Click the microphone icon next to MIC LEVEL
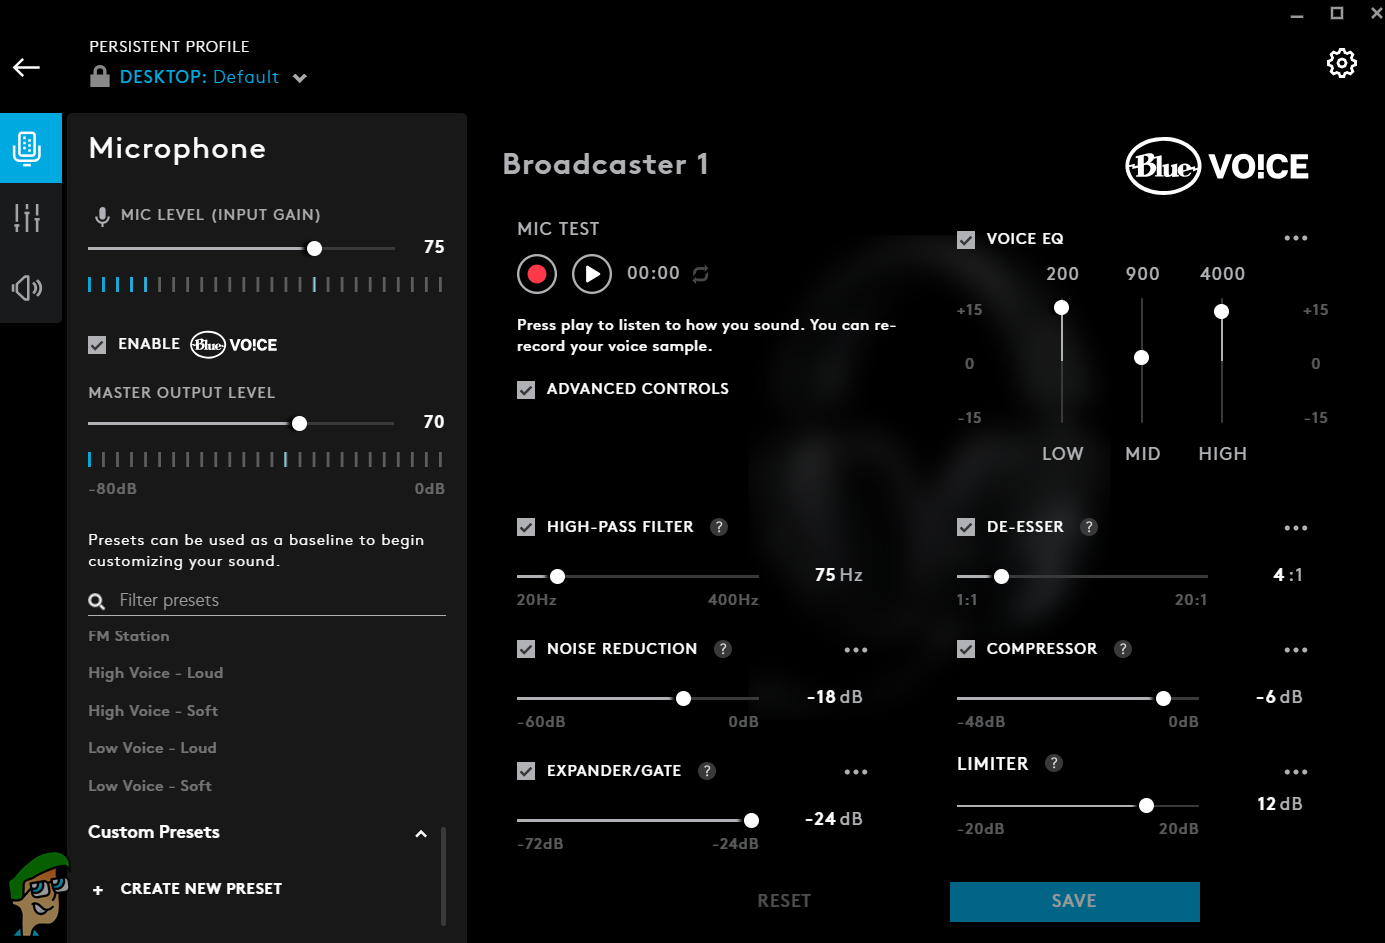 [x=102, y=216]
